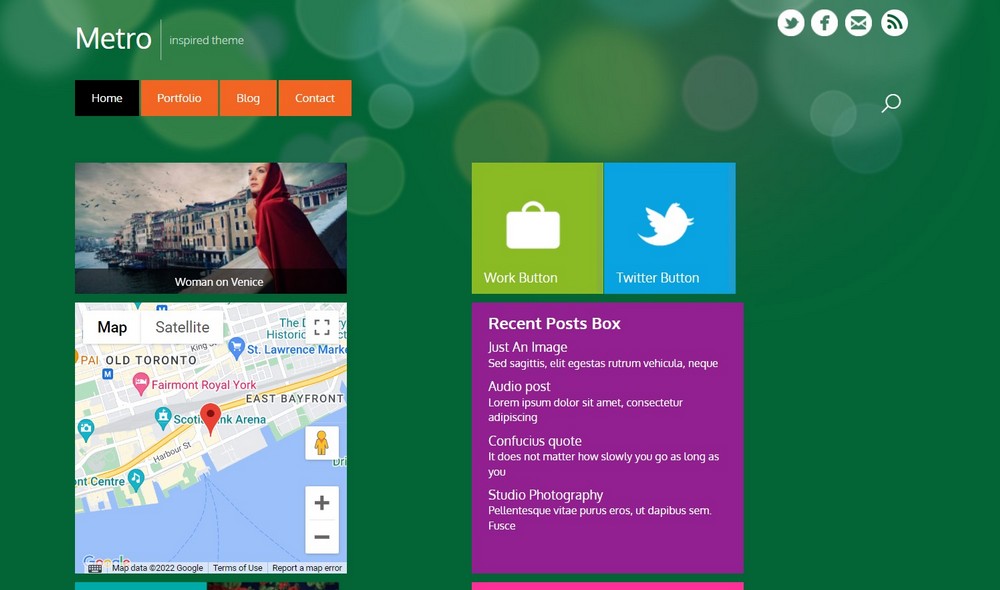Open the Blog menu item
Viewport: 1000px width, 590px height.
pos(248,98)
